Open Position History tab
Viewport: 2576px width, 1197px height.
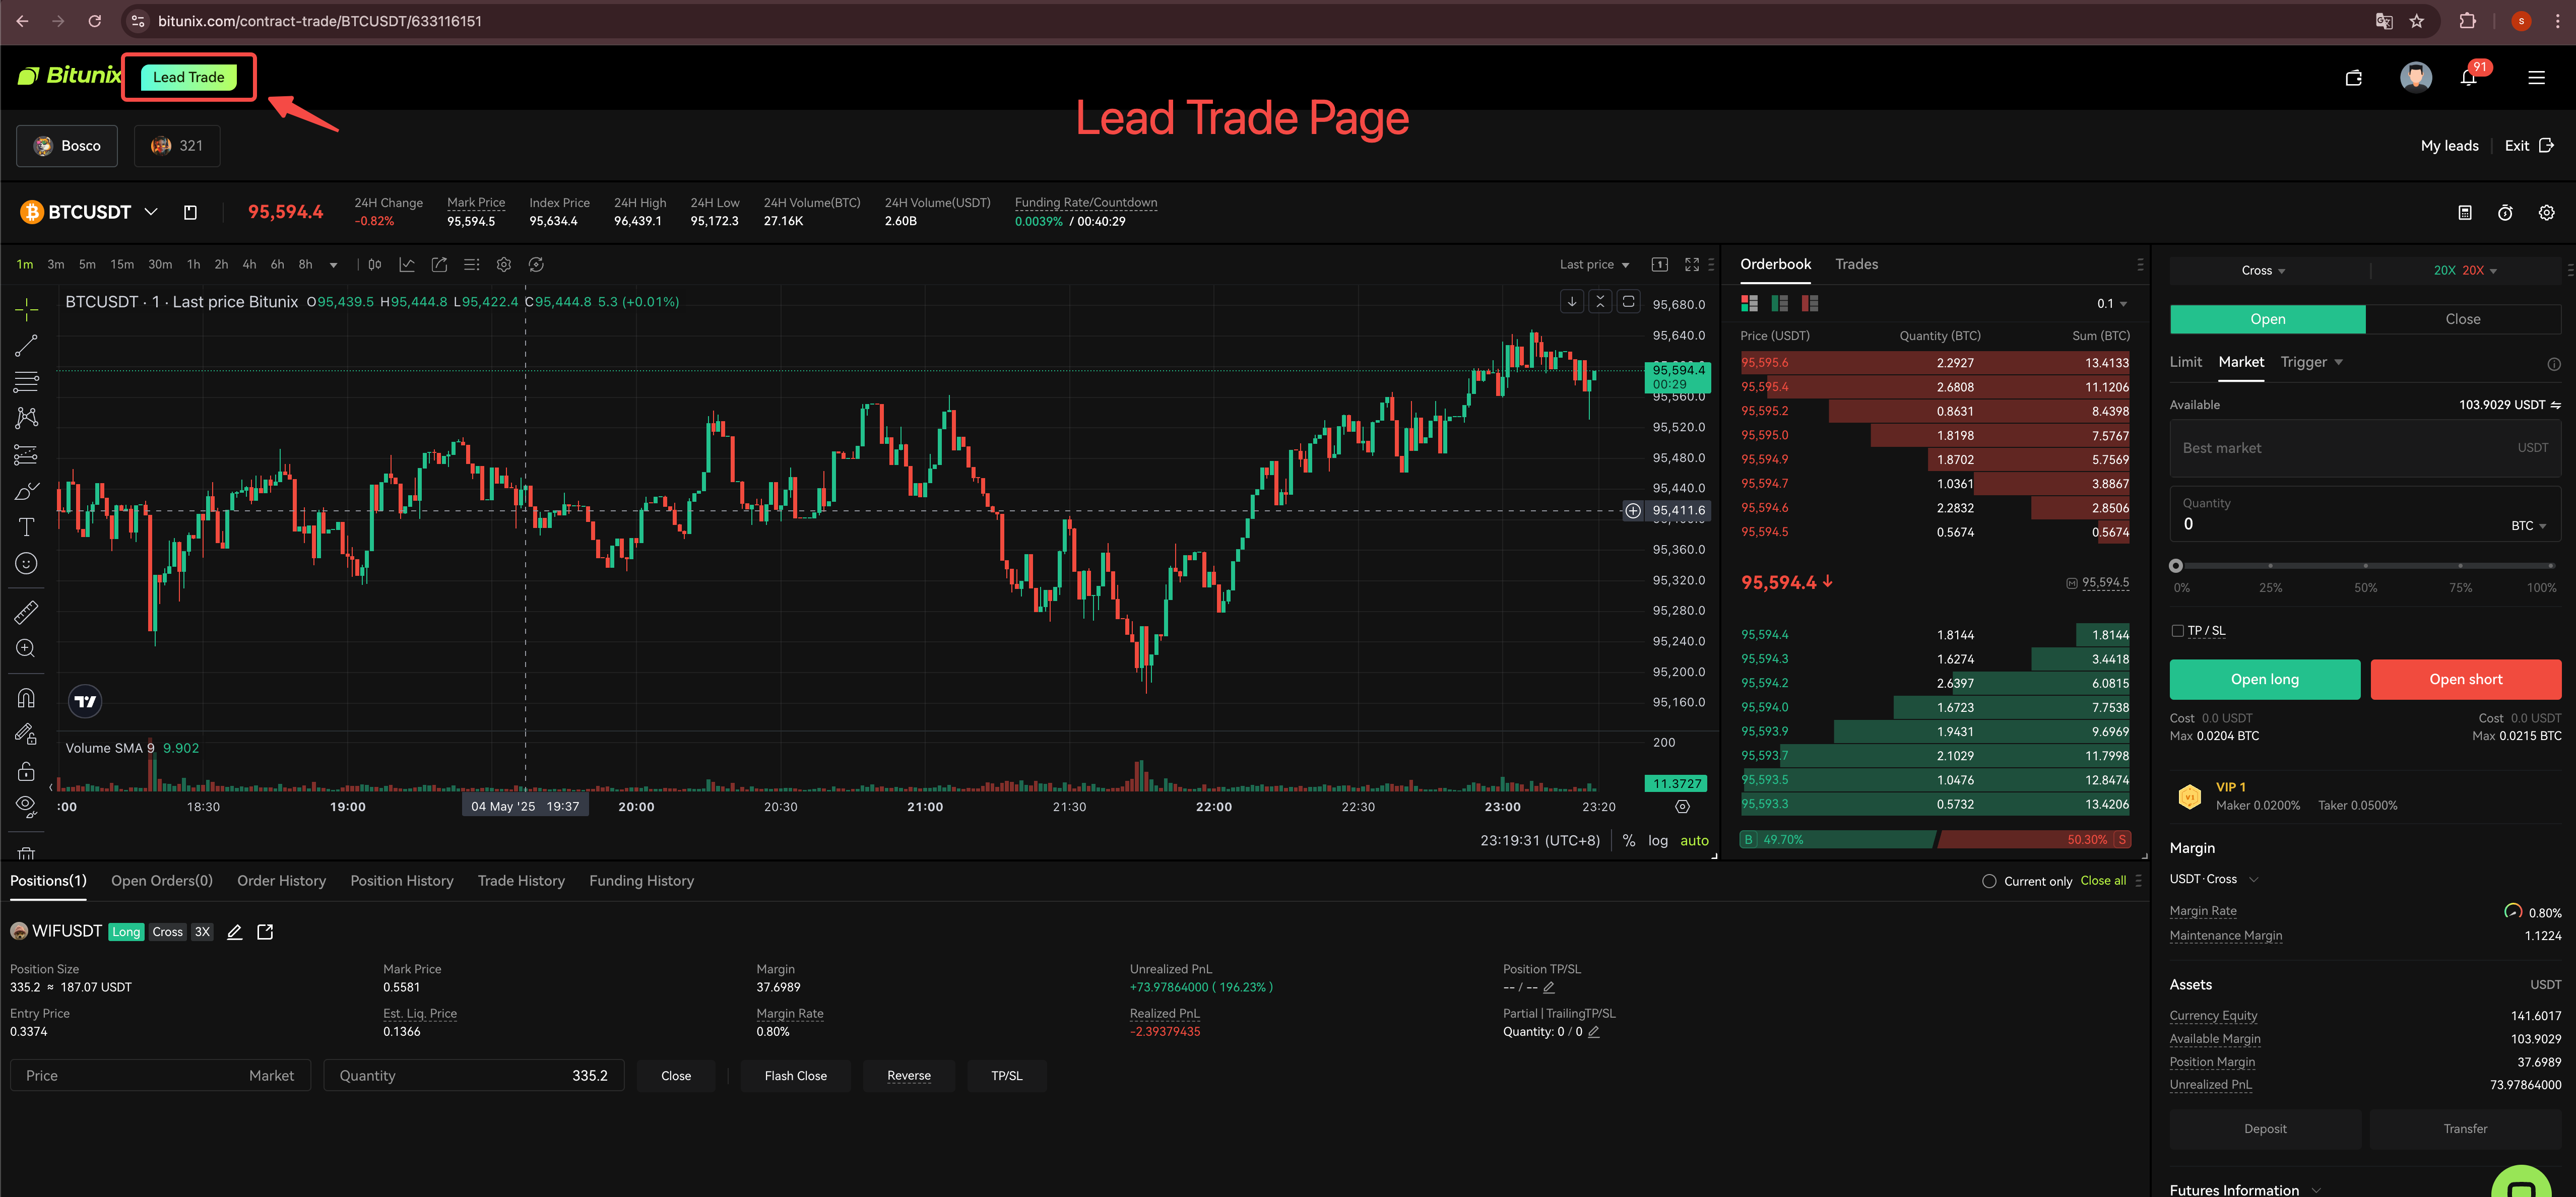coord(401,881)
